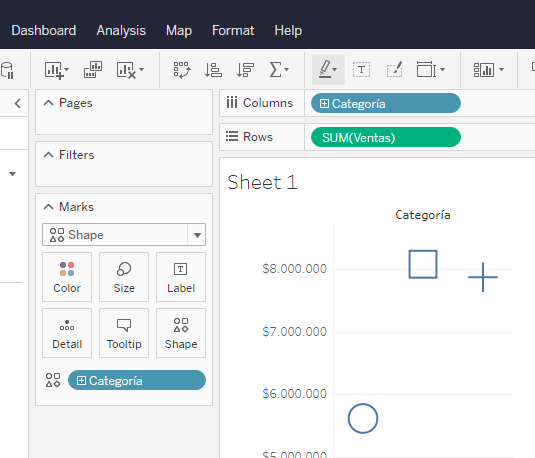This screenshot has width=535, height=458.
Task: Toggle the Fix Axes toolbar icon
Action: [x=395, y=70]
